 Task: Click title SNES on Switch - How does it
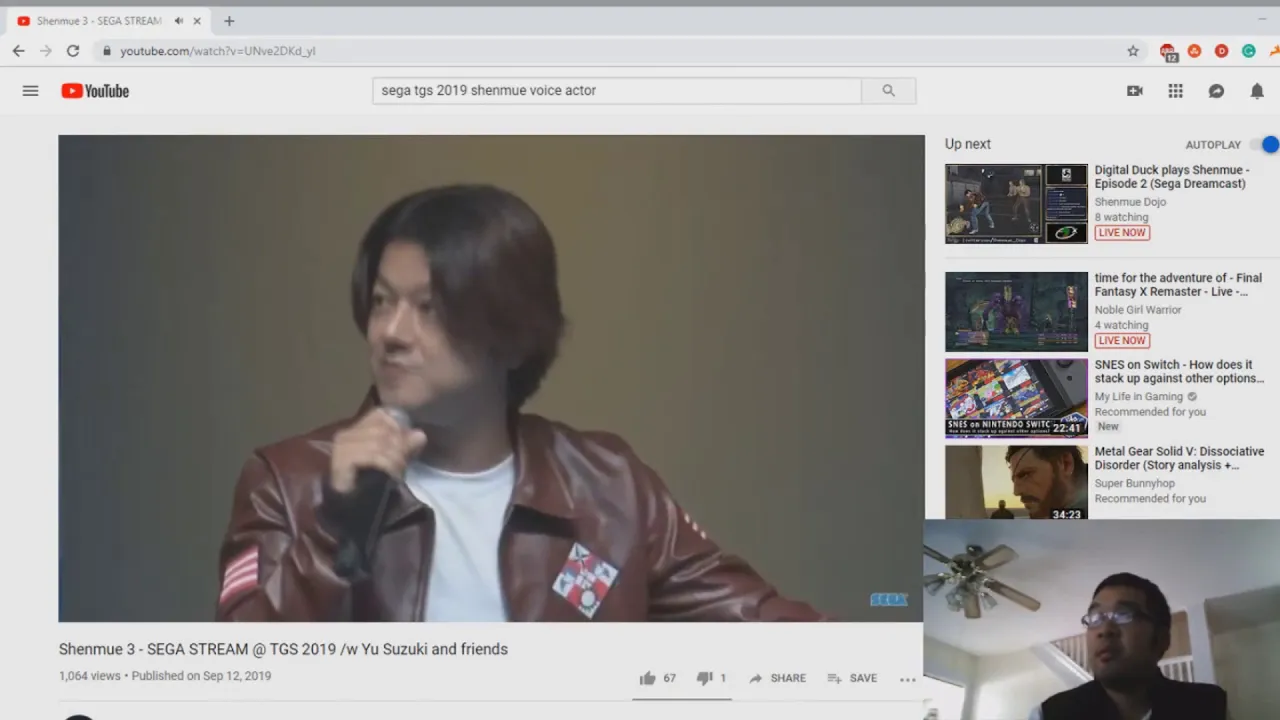coord(1179,372)
